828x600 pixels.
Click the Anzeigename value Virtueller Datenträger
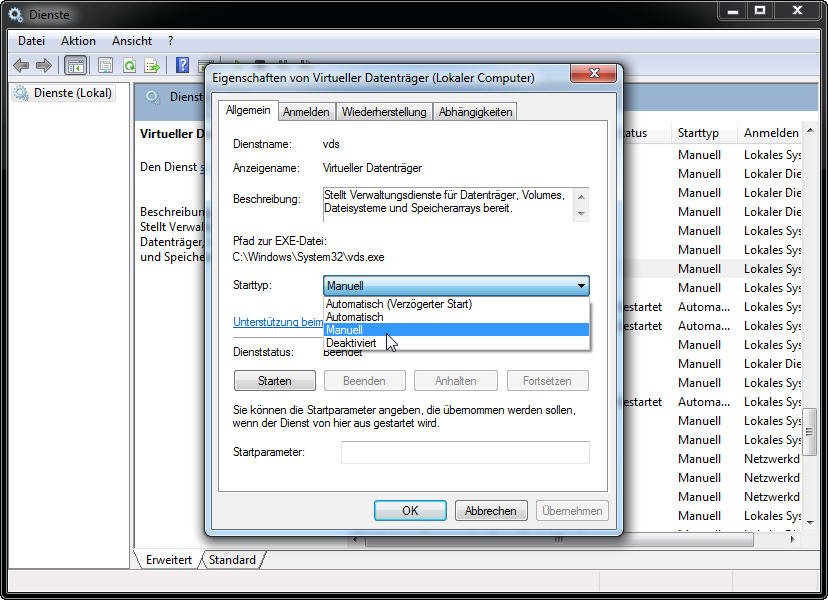pyautogui.click(x=372, y=168)
